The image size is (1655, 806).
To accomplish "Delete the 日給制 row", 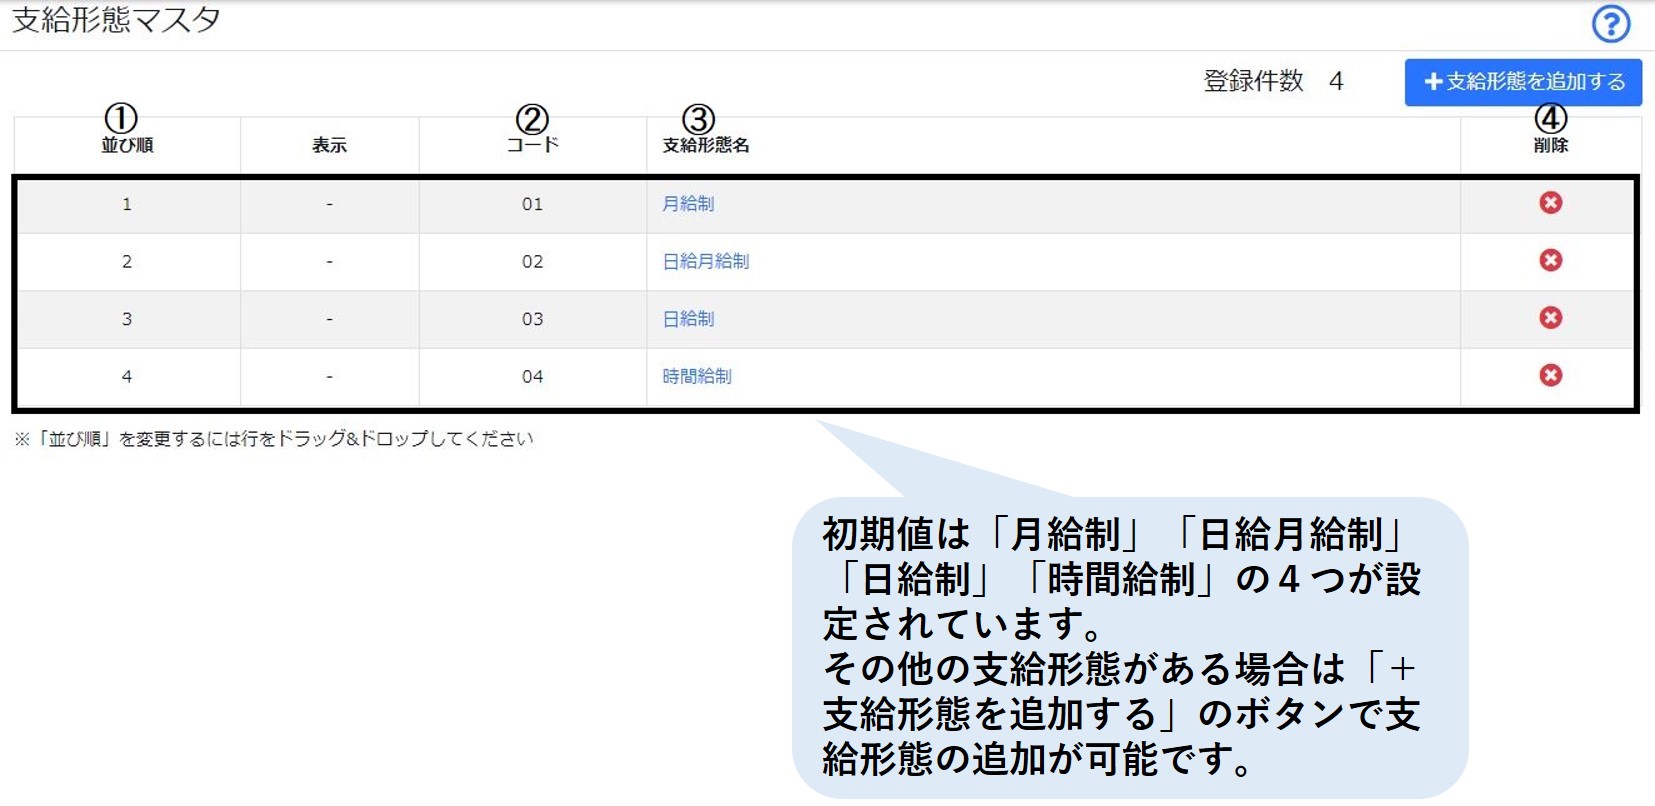I will [x=1550, y=318].
